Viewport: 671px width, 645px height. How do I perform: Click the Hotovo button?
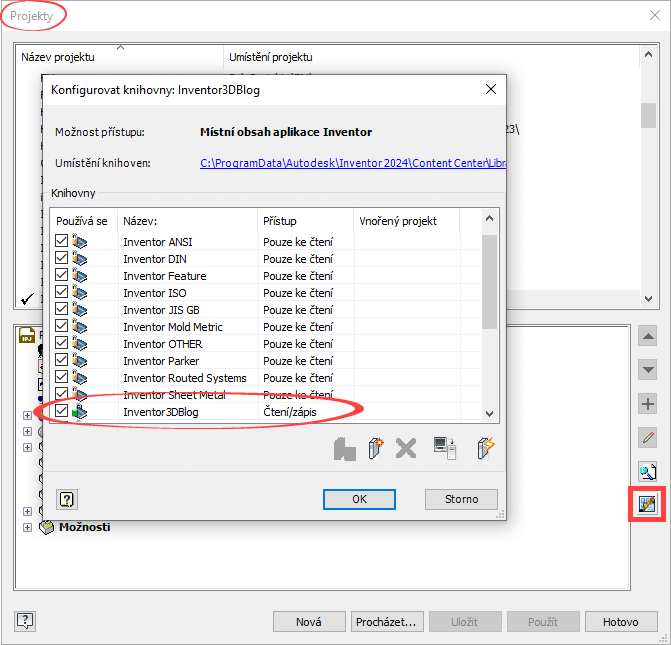(621, 621)
